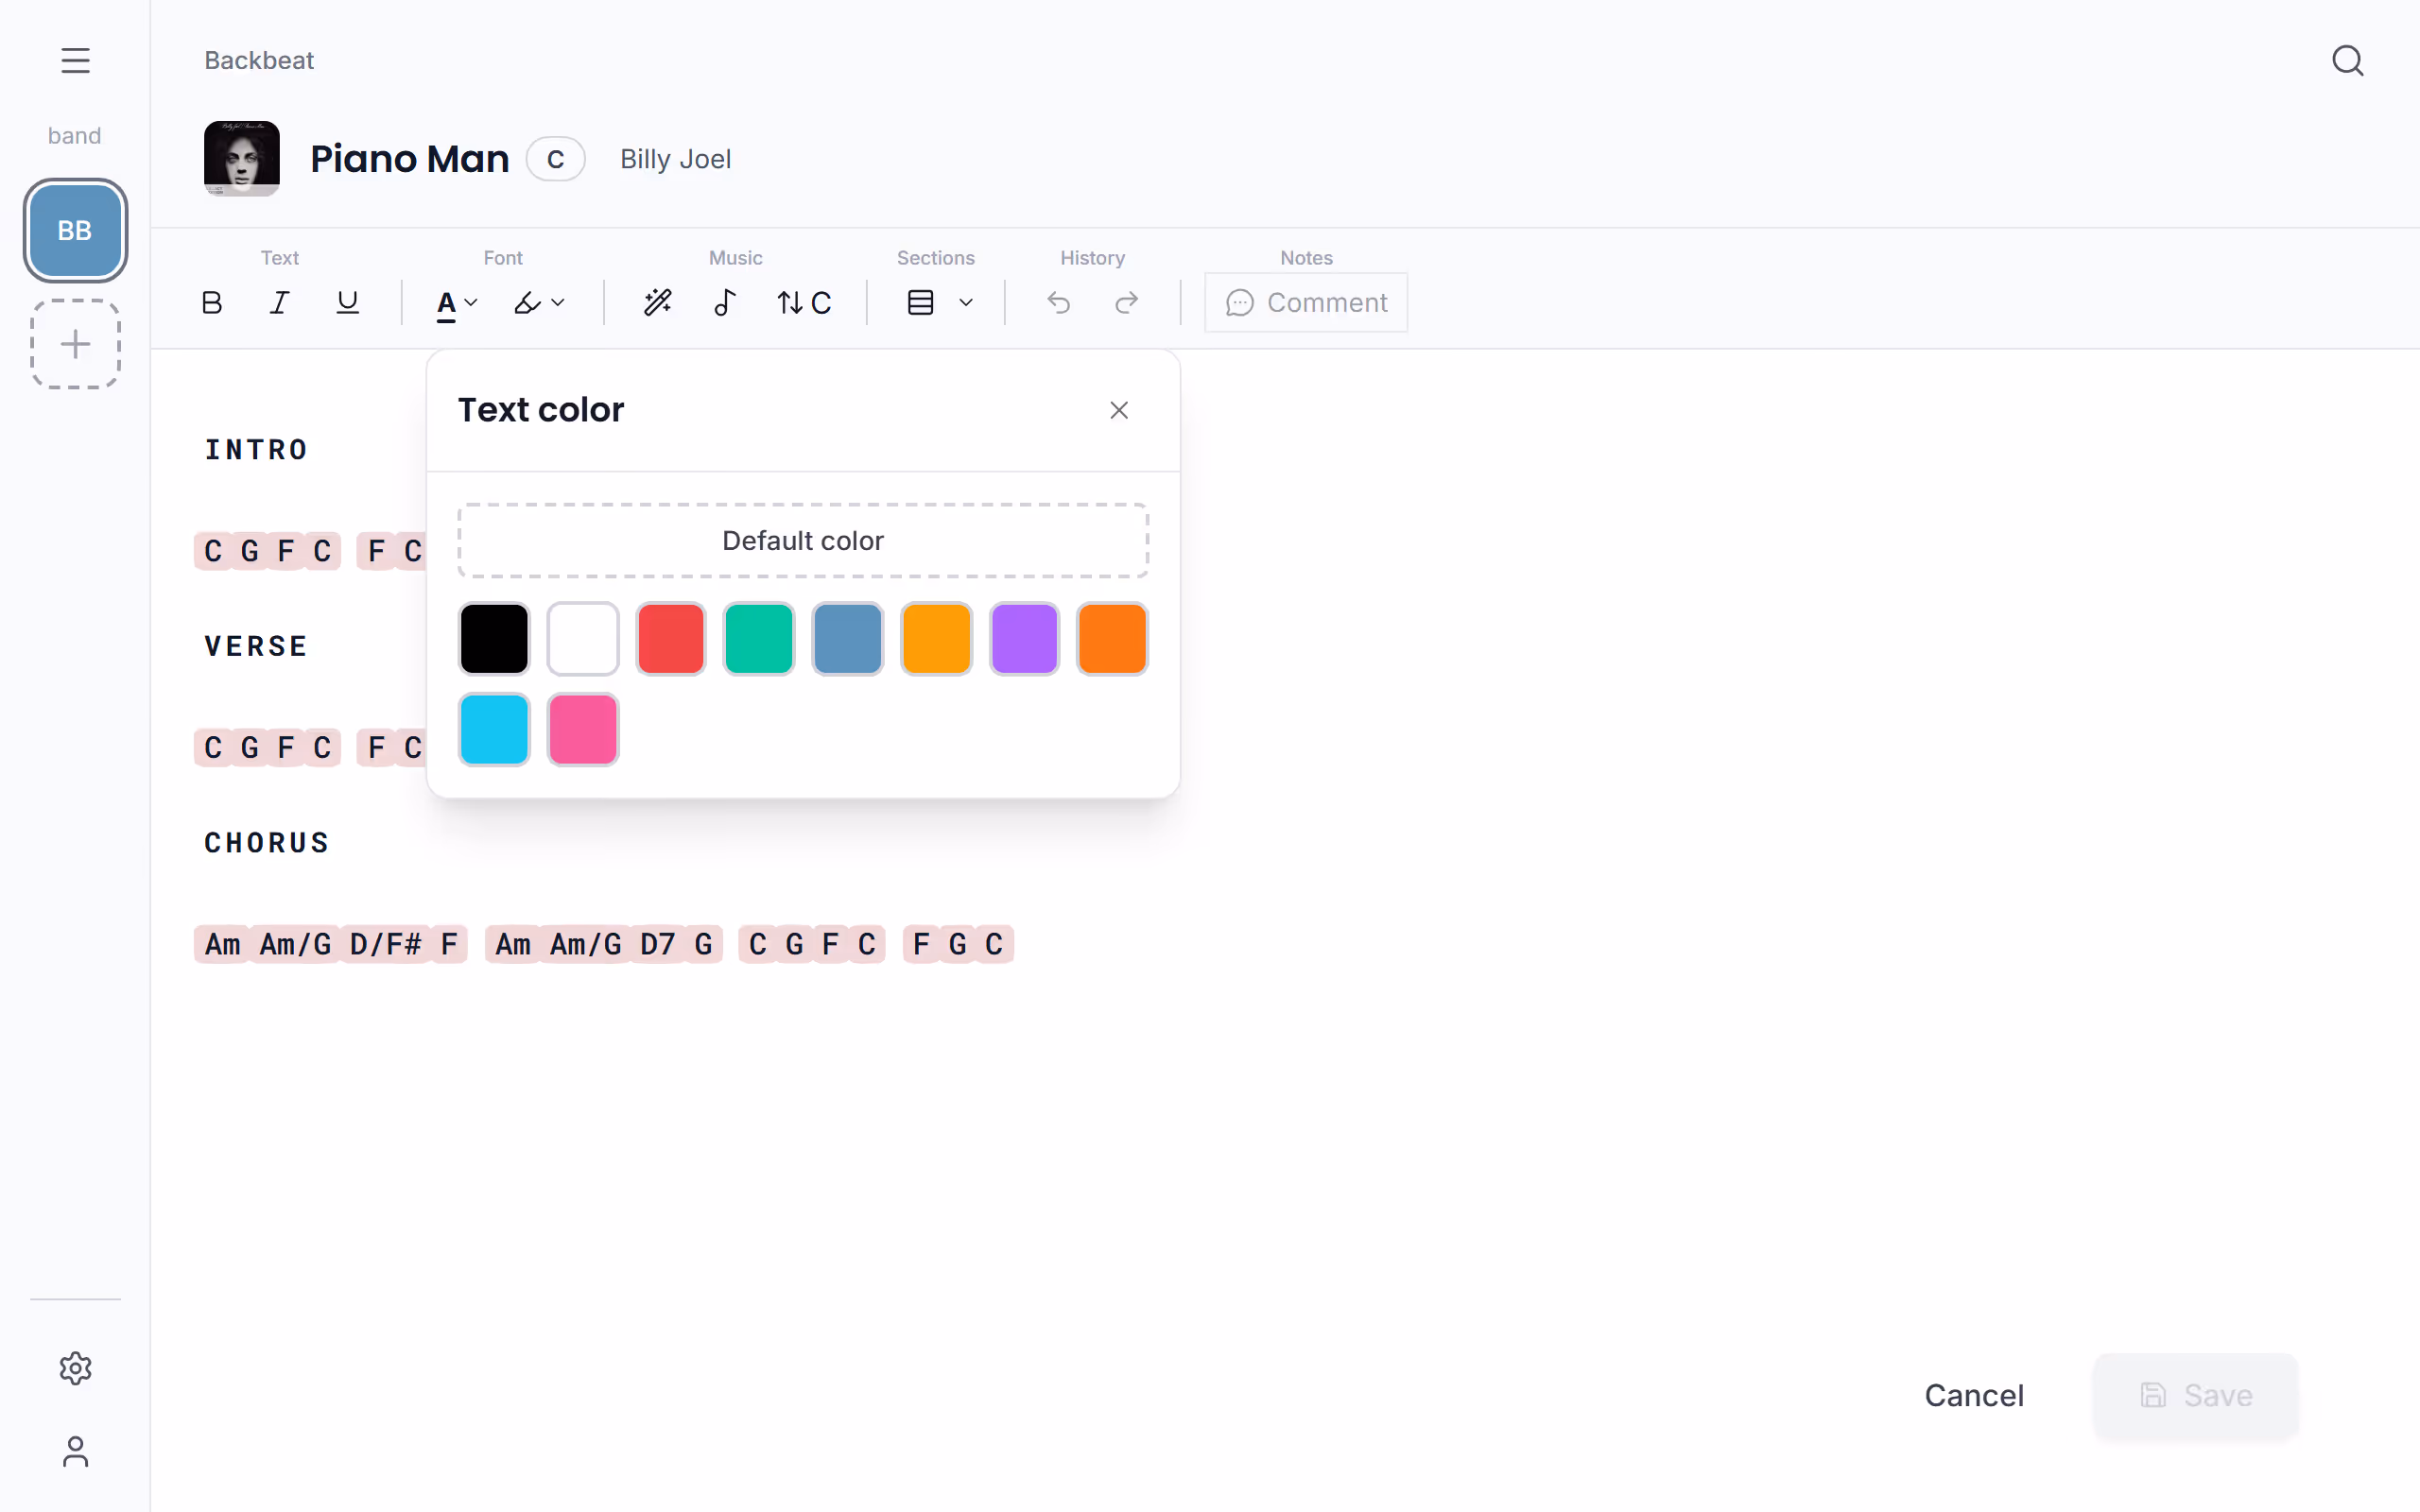Click the band sidebar label

75,135
